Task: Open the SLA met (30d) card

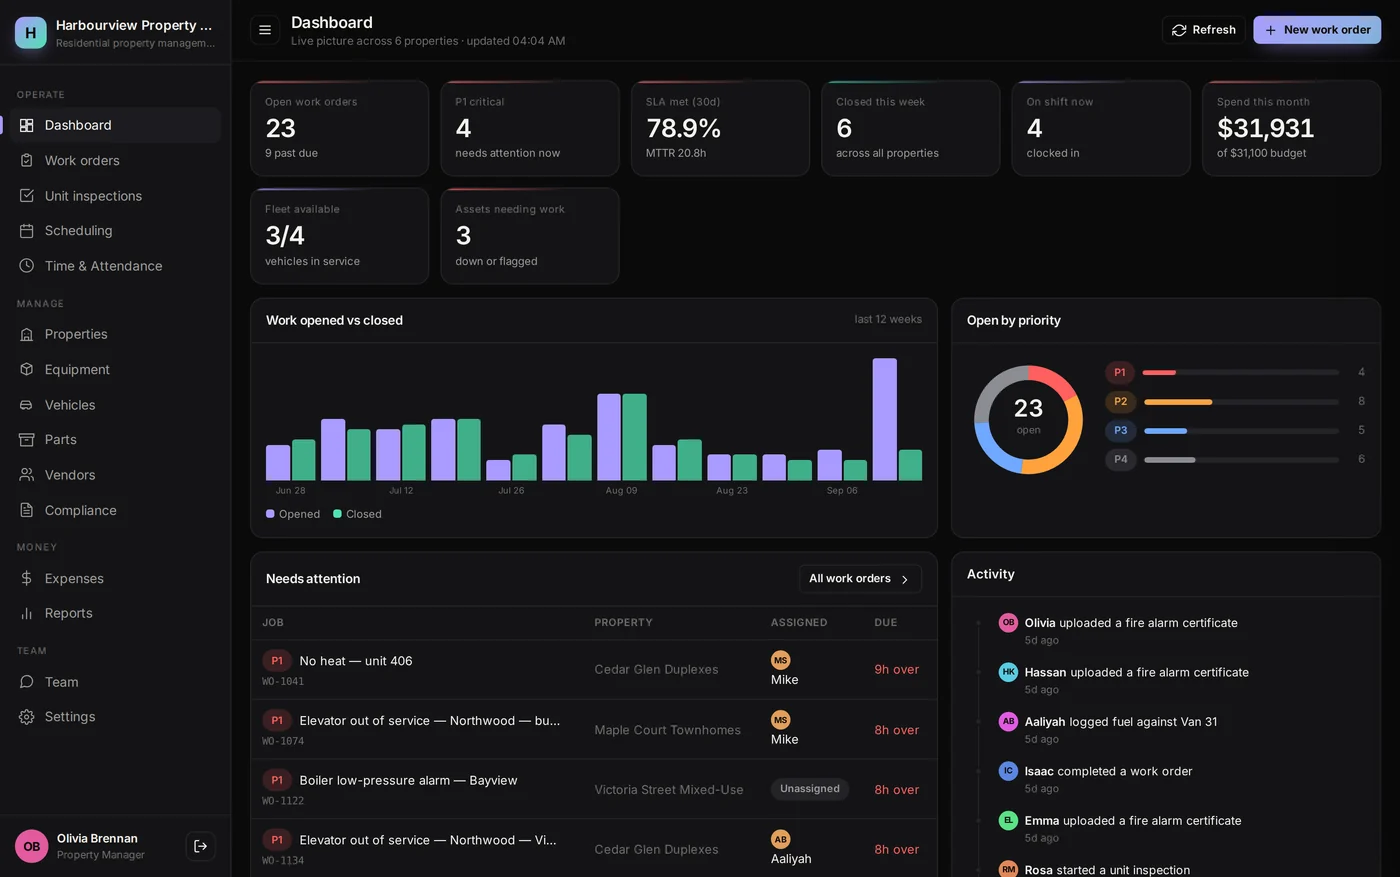Action: [720, 128]
